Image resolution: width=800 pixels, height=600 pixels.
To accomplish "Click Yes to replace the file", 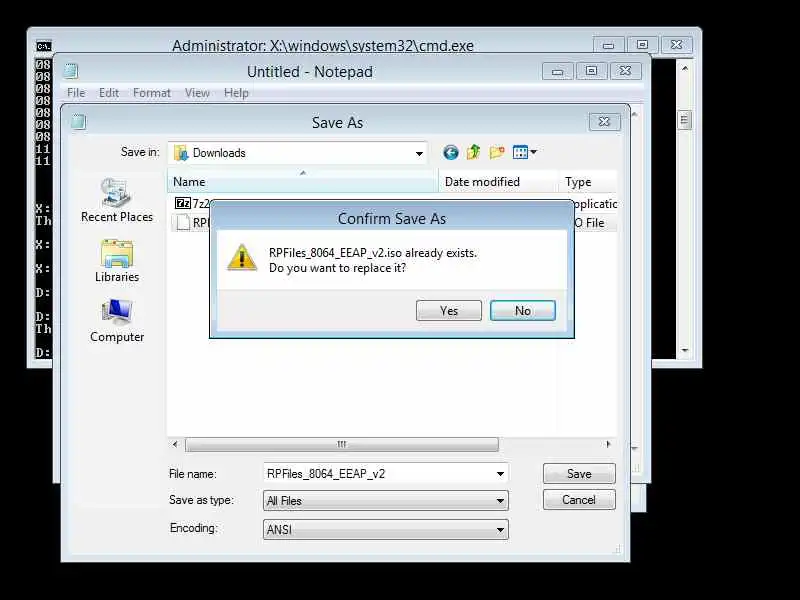I will (448, 311).
